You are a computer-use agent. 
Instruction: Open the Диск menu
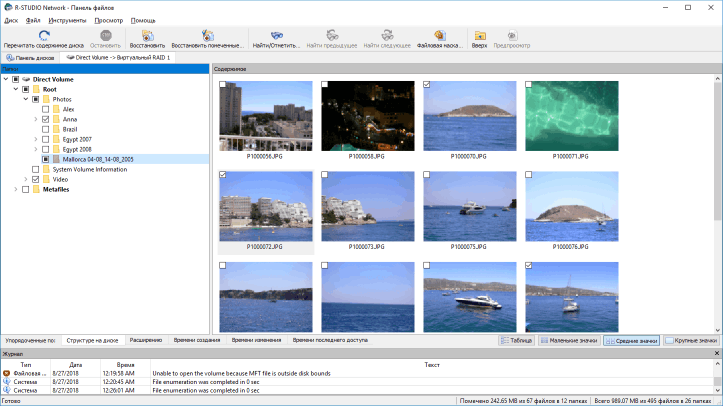pyautogui.click(x=11, y=21)
